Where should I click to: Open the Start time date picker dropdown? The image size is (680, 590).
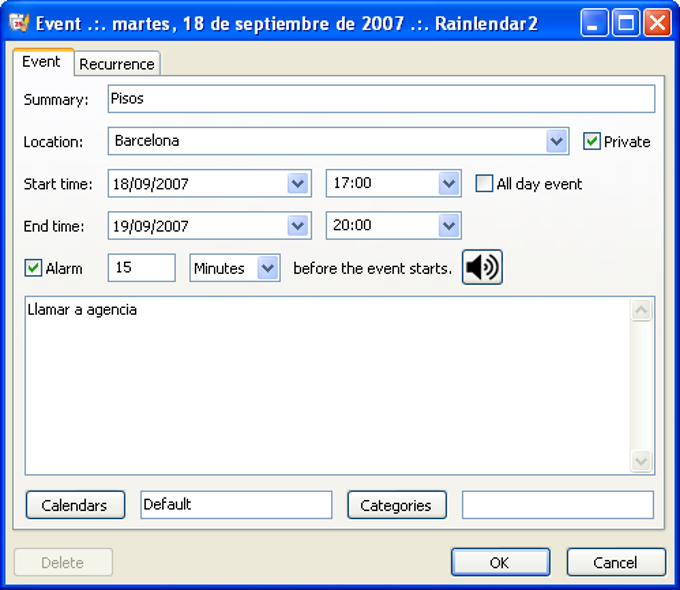click(x=298, y=184)
